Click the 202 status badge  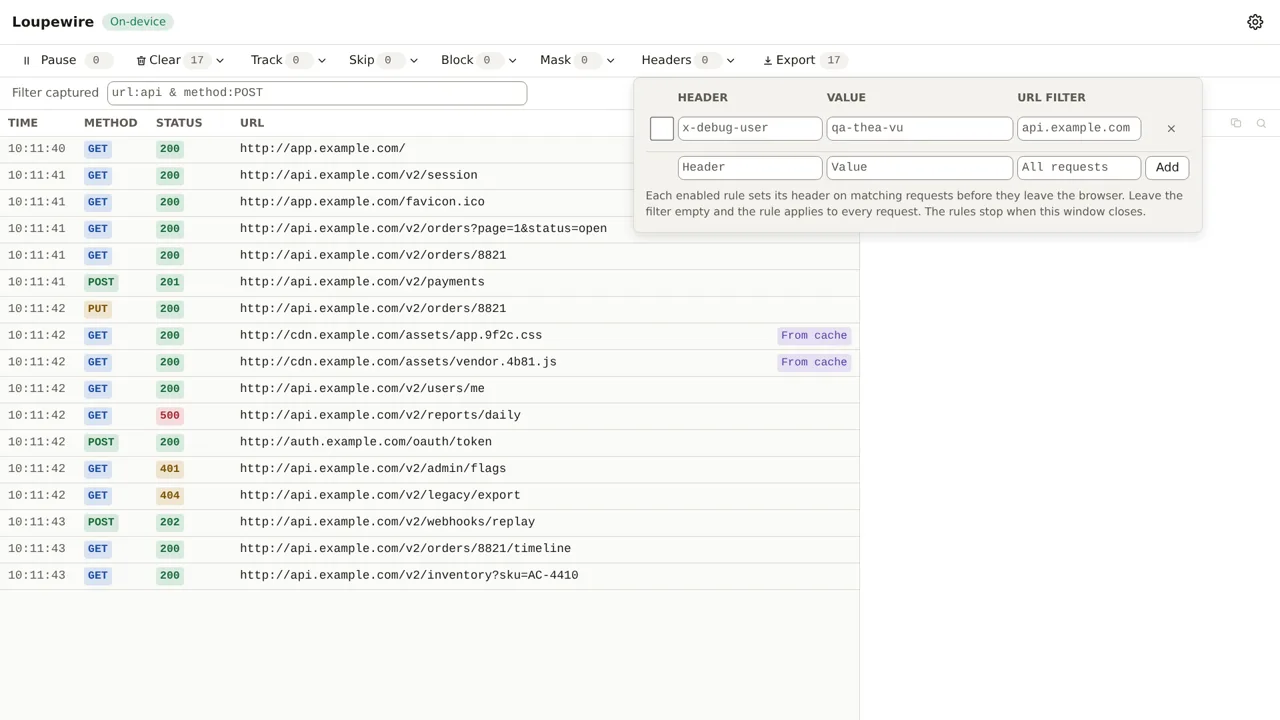pyautogui.click(x=170, y=522)
